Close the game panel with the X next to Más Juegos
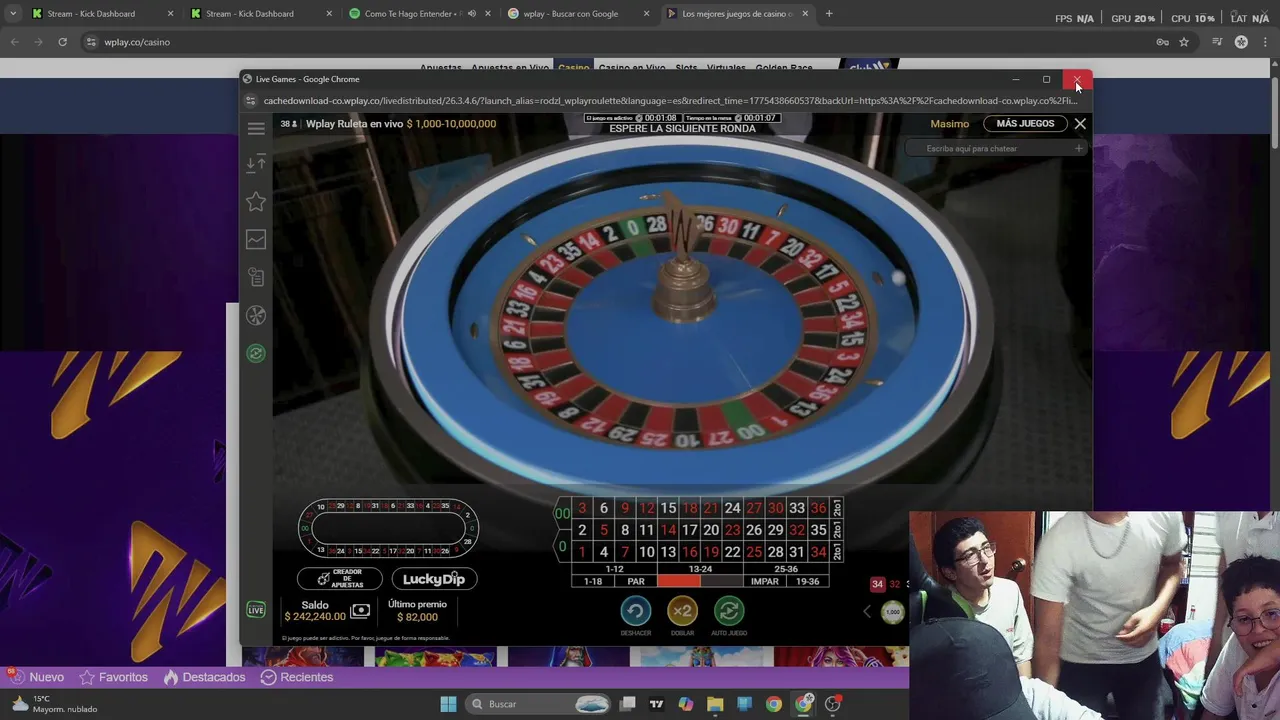The image size is (1280, 720). (x=1080, y=124)
